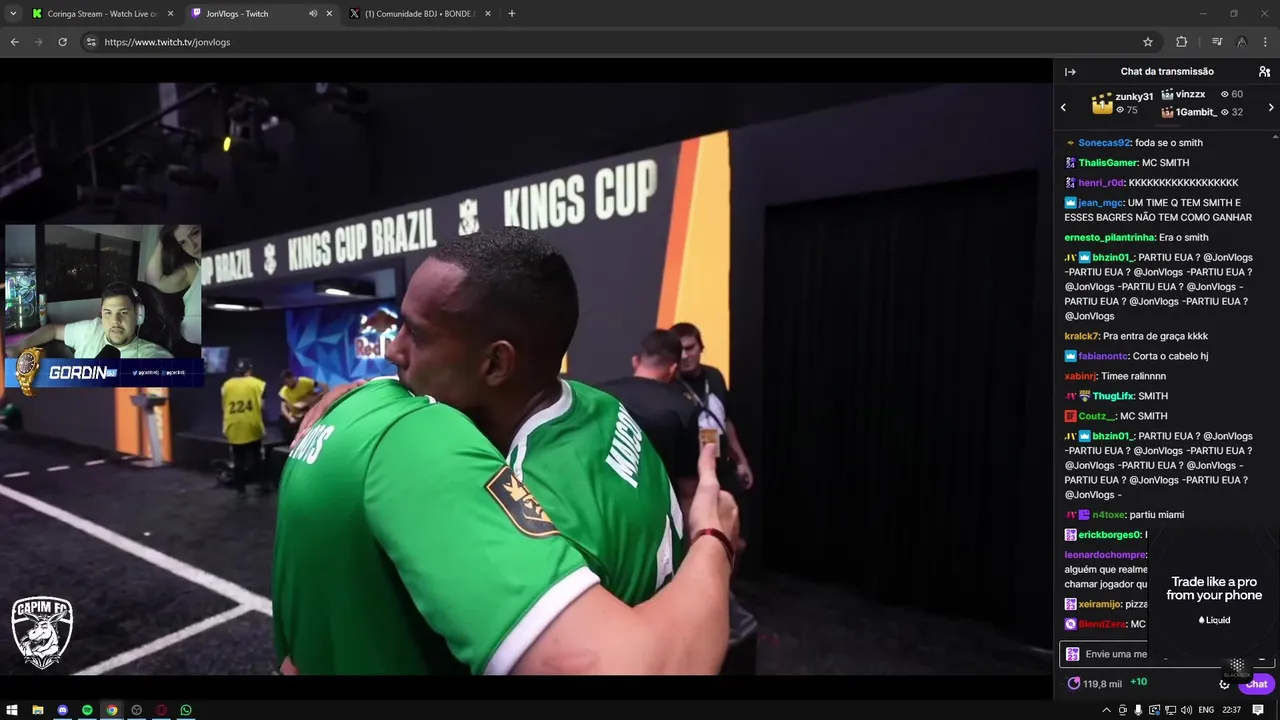Close the JonVlogs Twitch tab
Screen dimensions: 1280x720
coord(329,14)
